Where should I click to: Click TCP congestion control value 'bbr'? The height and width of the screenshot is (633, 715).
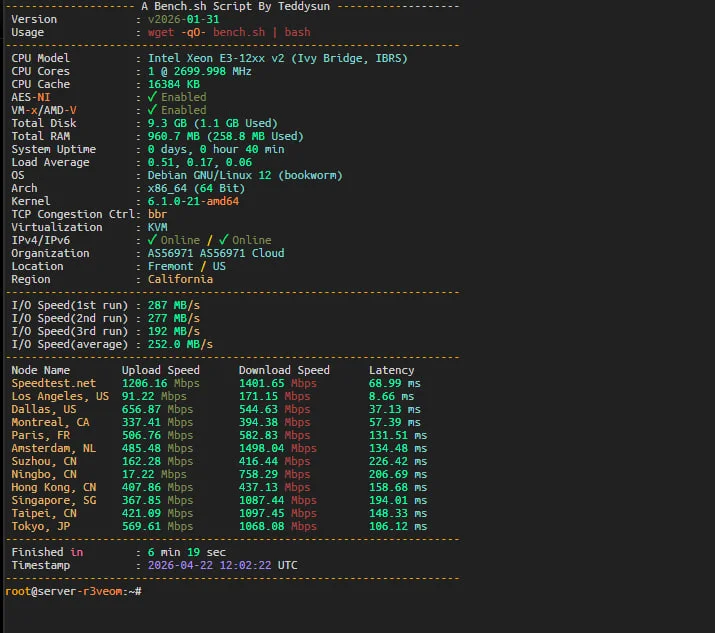(x=157, y=214)
